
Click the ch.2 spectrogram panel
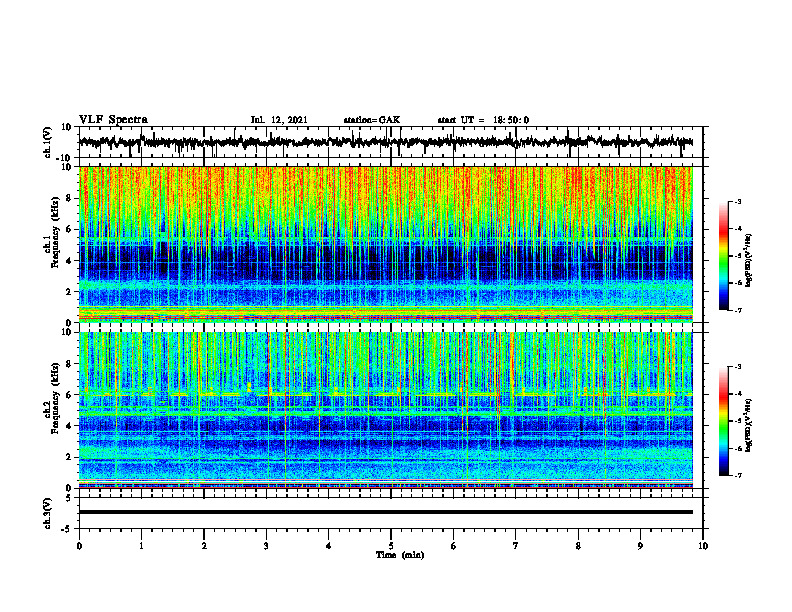click(386, 410)
